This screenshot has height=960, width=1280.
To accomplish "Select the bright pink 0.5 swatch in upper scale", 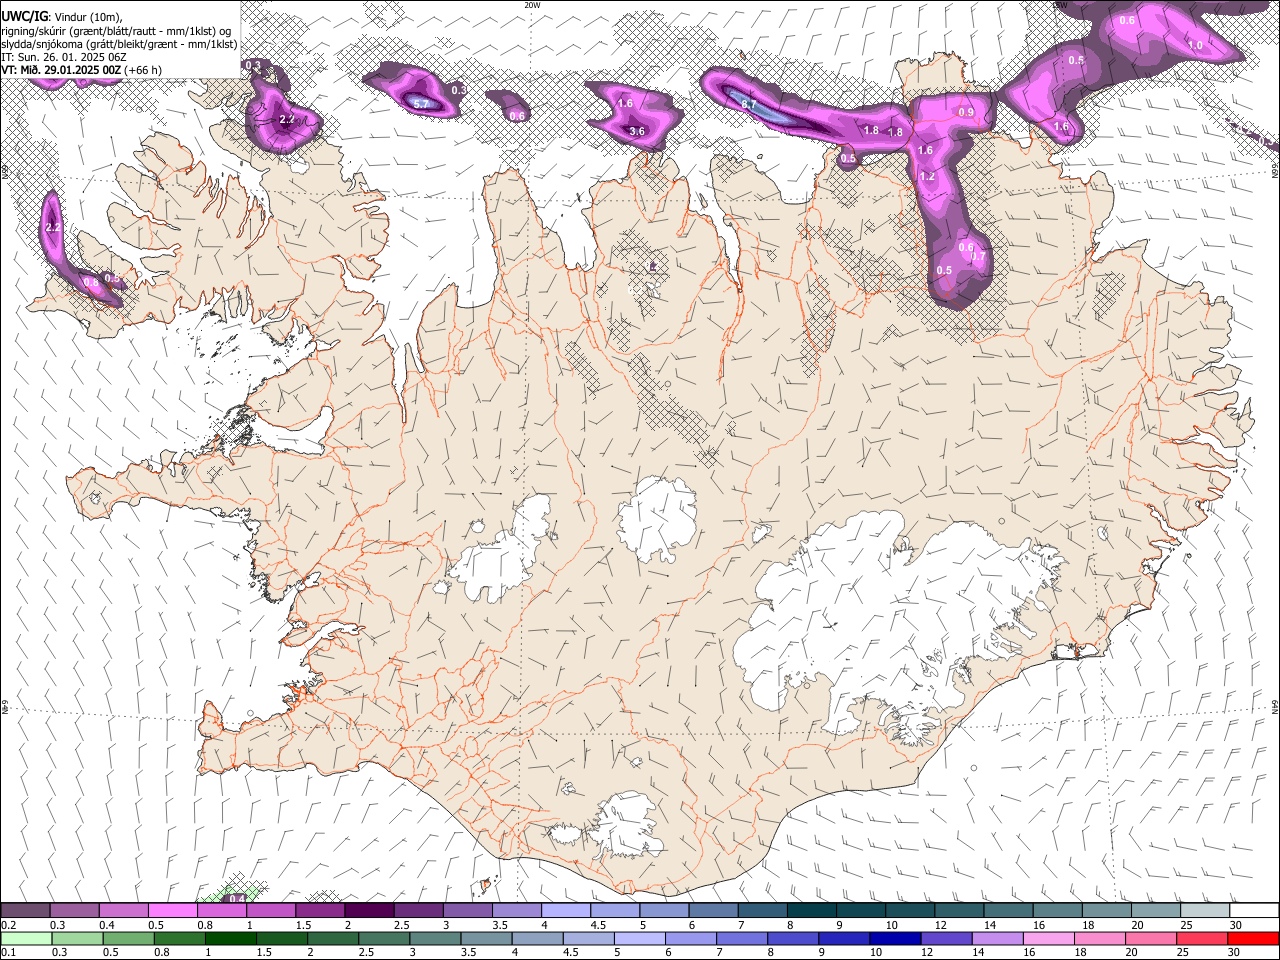I will click(x=172, y=911).
